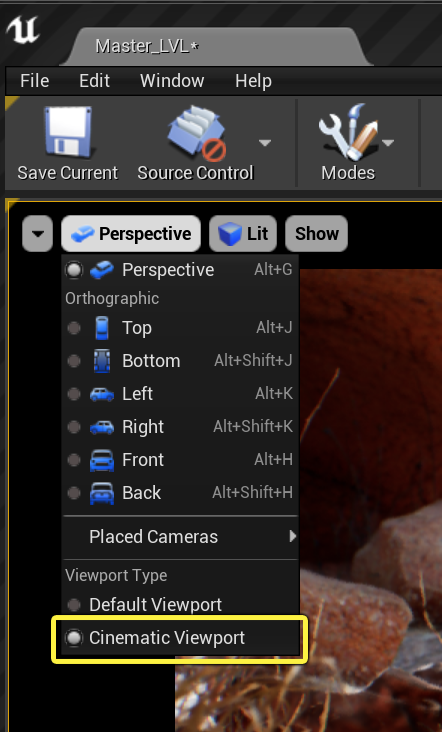
Task: Open the Modes dropdown arrow
Action: click(x=388, y=143)
